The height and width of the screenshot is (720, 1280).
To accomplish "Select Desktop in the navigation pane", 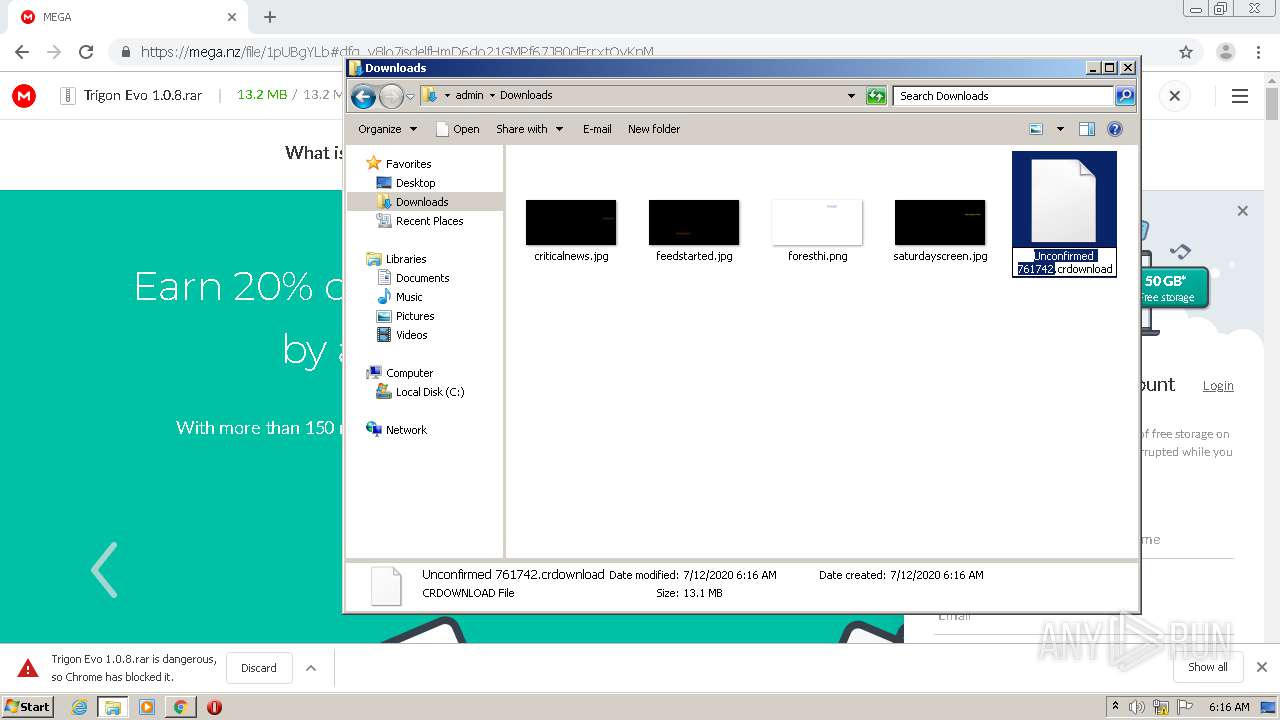I will [415, 183].
